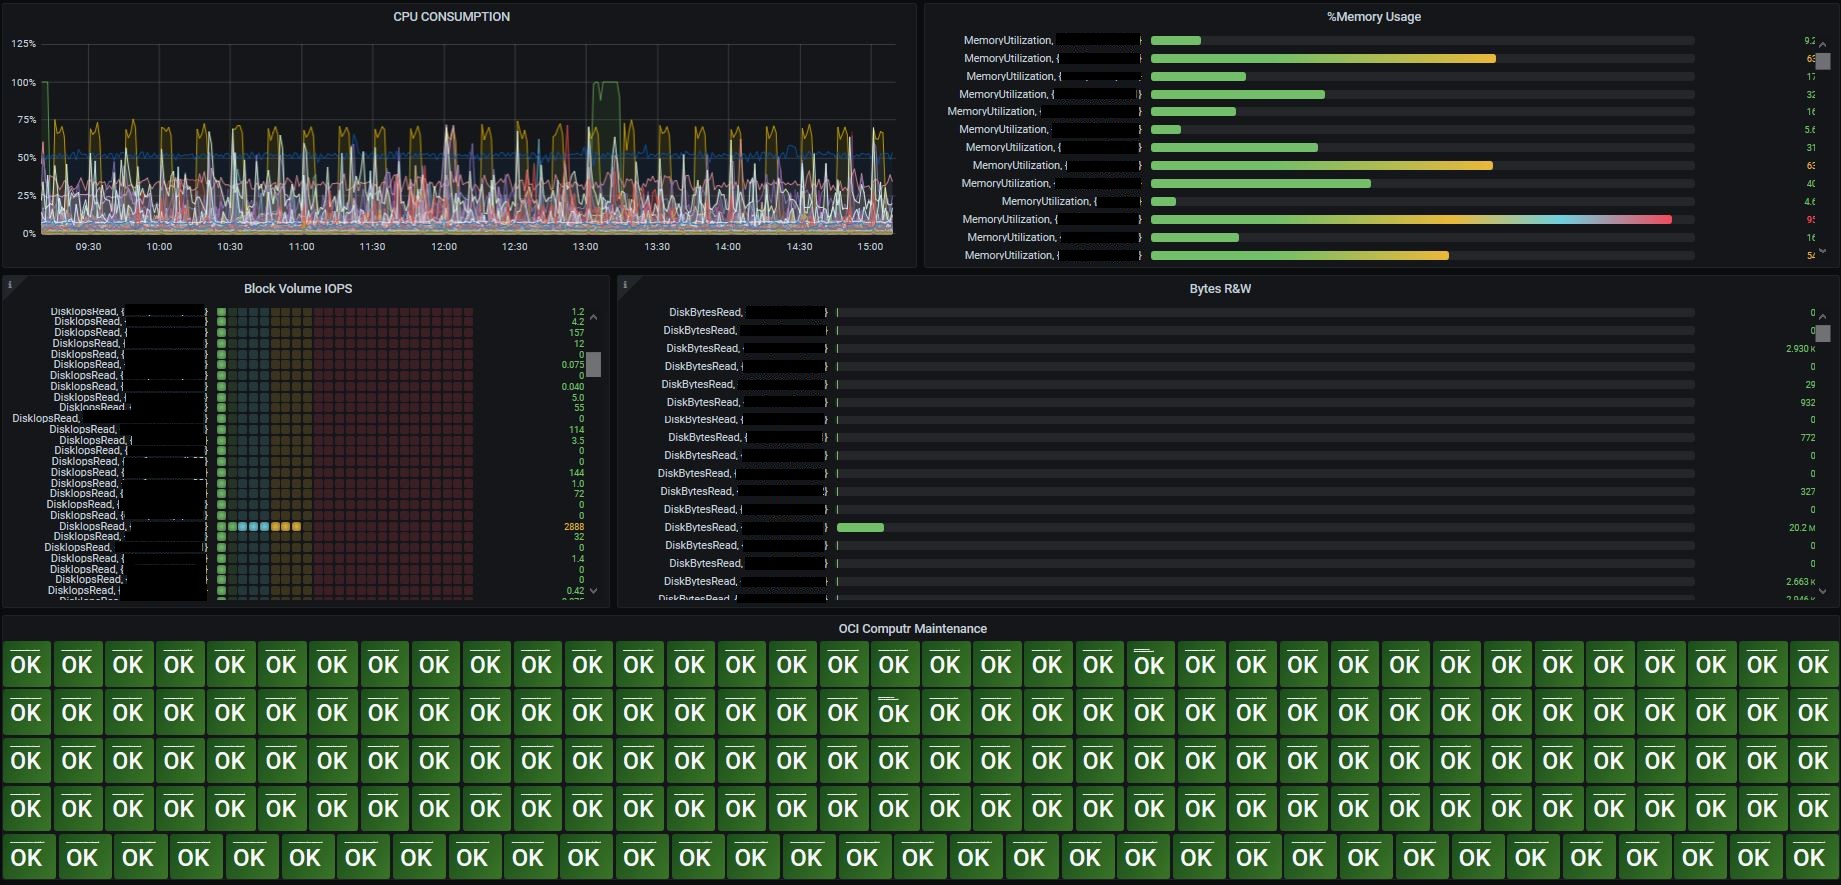Screen dimensions: 1841x885
Task: Click the 50% y-axis label on CPU chart
Action: pos(26,158)
